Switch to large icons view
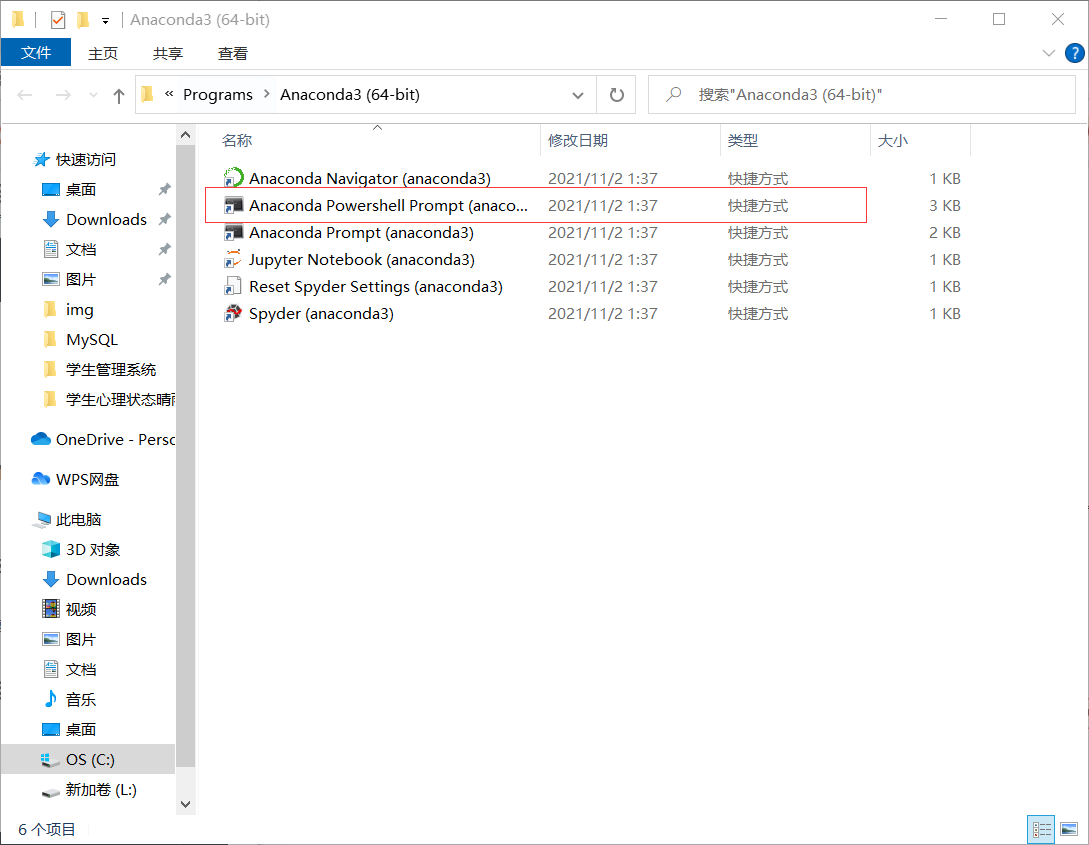Screen dimensions: 1089x845 [1069, 829]
